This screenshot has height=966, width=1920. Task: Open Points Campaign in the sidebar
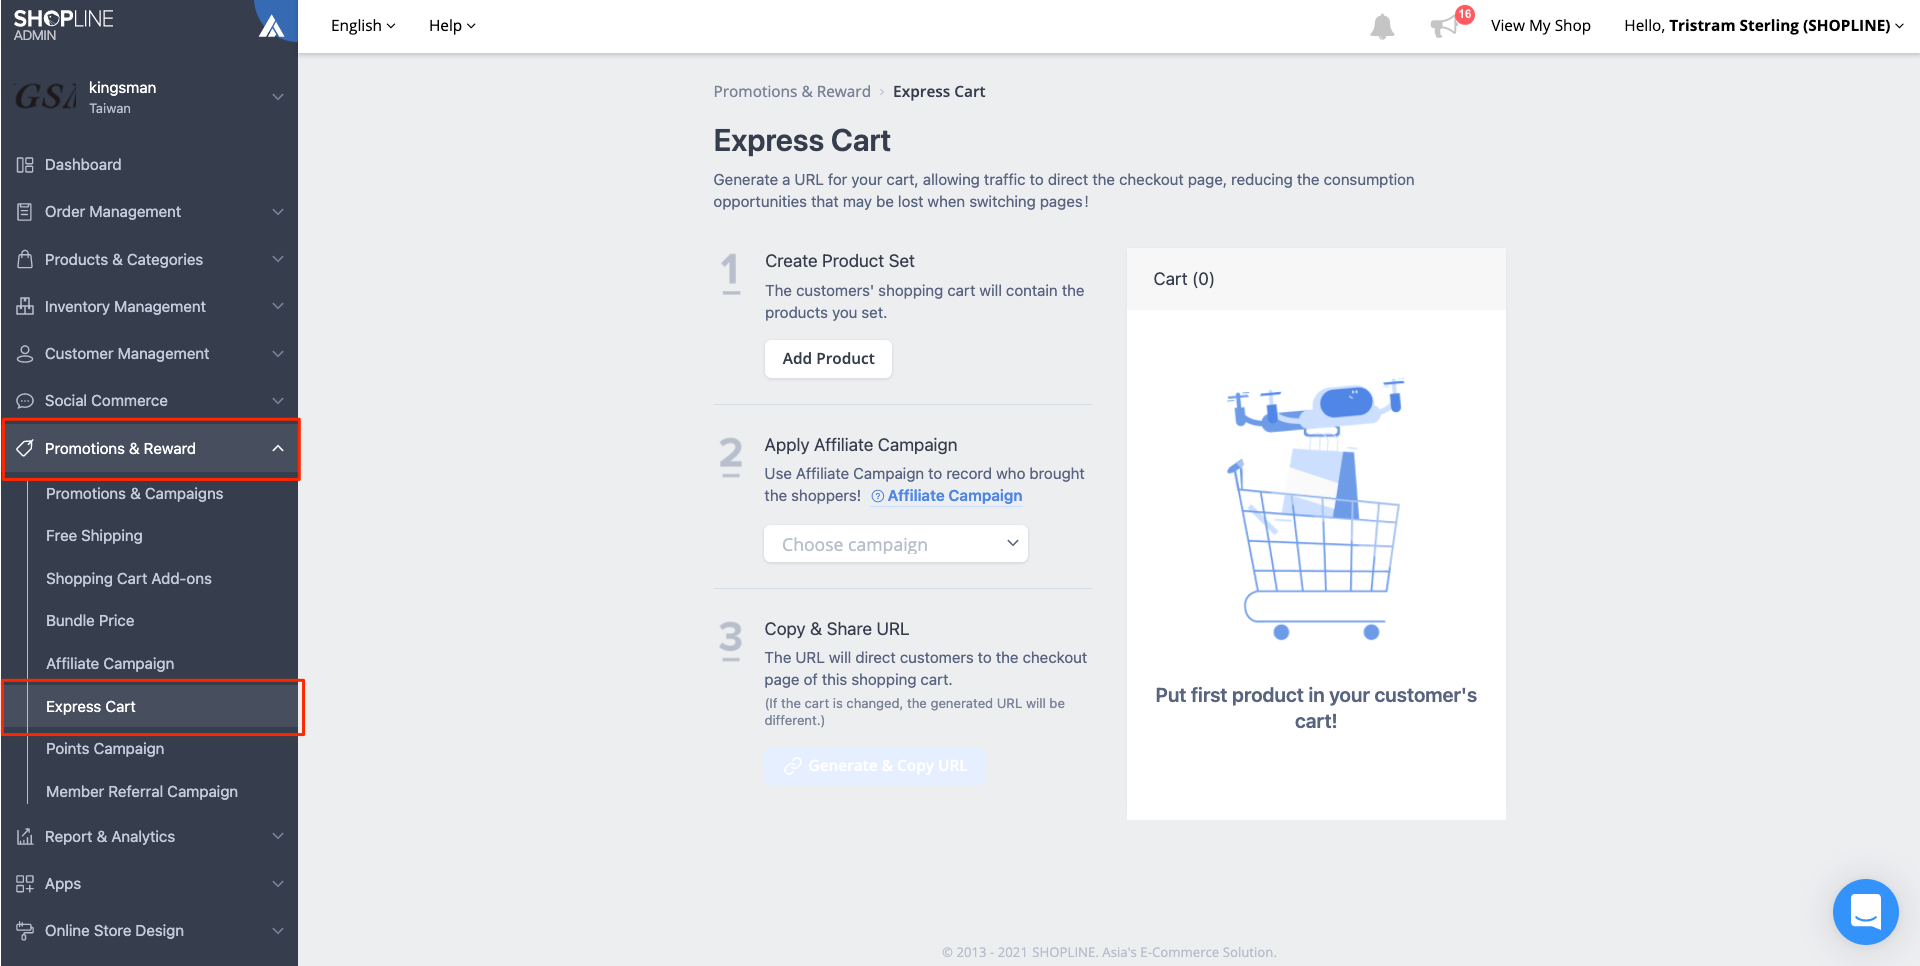coord(105,749)
